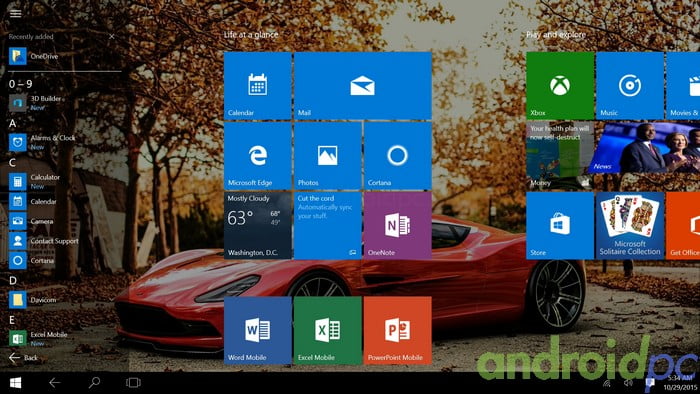
Task: Open the Get Office tile
Action: (683, 225)
